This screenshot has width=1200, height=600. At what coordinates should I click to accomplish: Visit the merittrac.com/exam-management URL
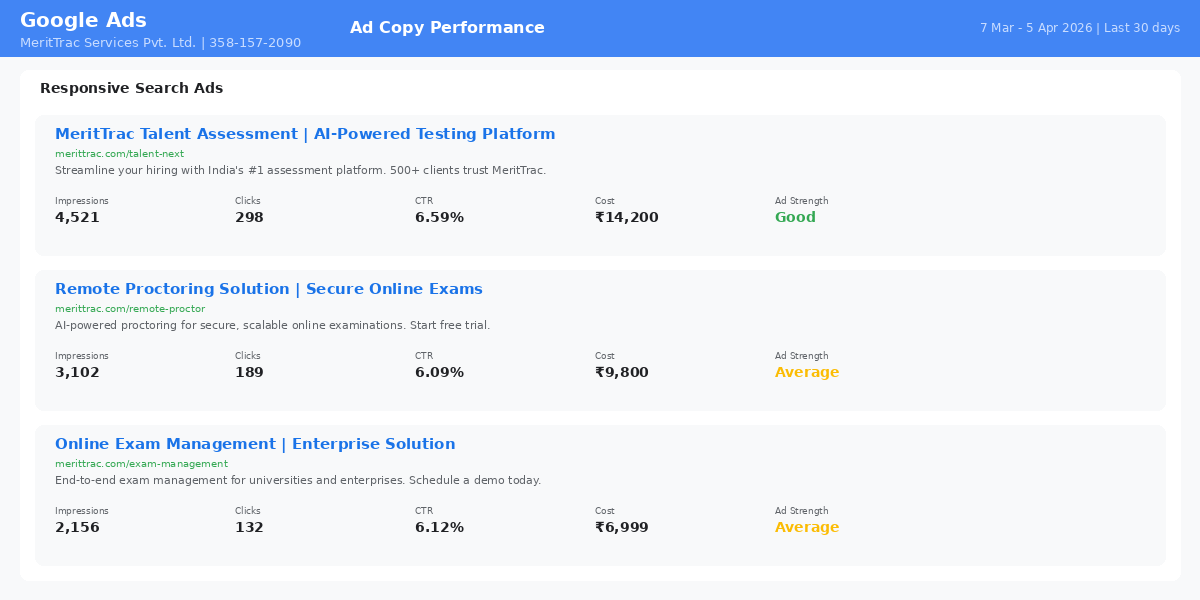141,464
